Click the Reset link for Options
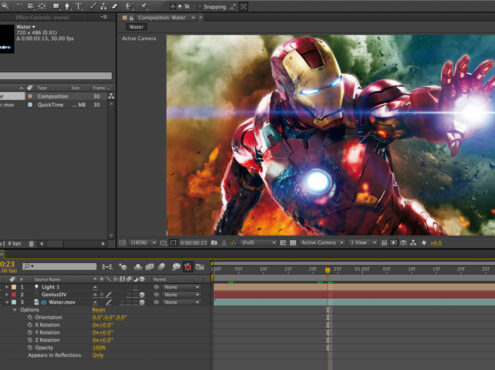Screen dimensions: 495x370 pos(99,310)
